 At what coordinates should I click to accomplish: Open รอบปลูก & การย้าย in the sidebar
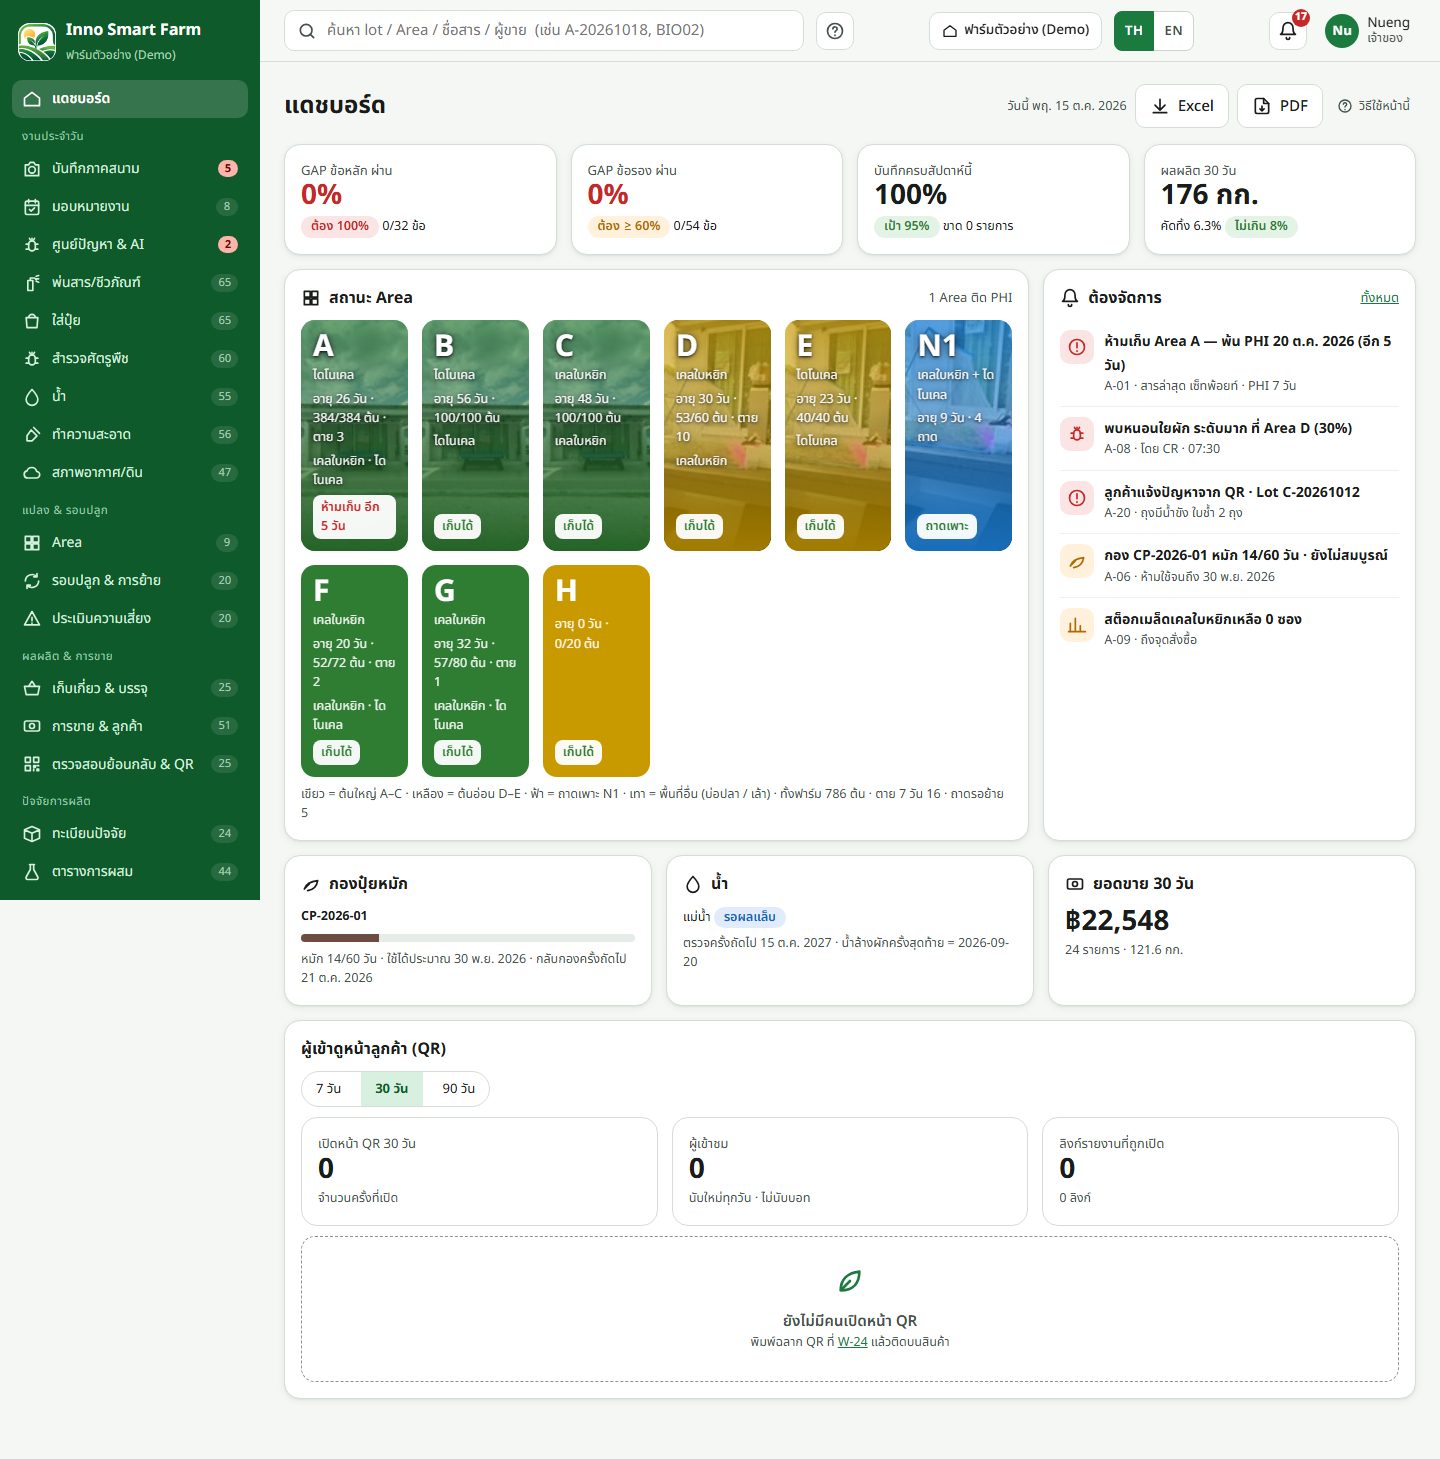[x=130, y=581]
